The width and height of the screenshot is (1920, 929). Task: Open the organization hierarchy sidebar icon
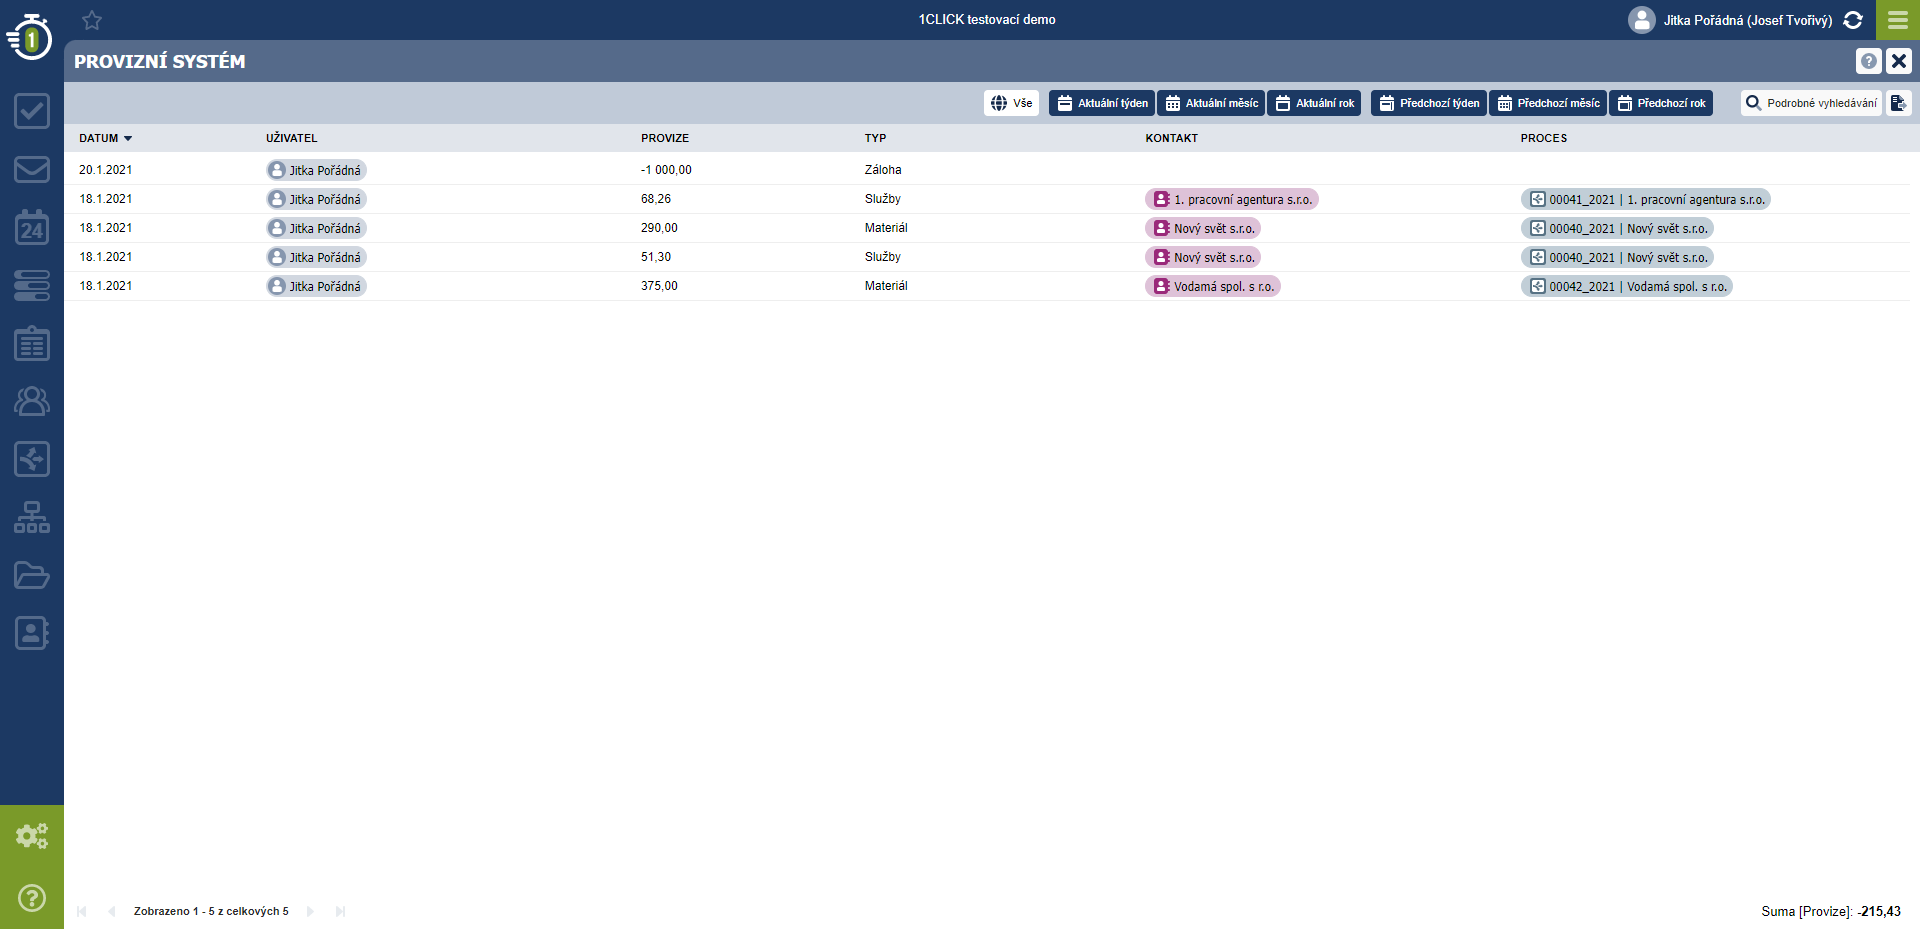pos(32,517)
